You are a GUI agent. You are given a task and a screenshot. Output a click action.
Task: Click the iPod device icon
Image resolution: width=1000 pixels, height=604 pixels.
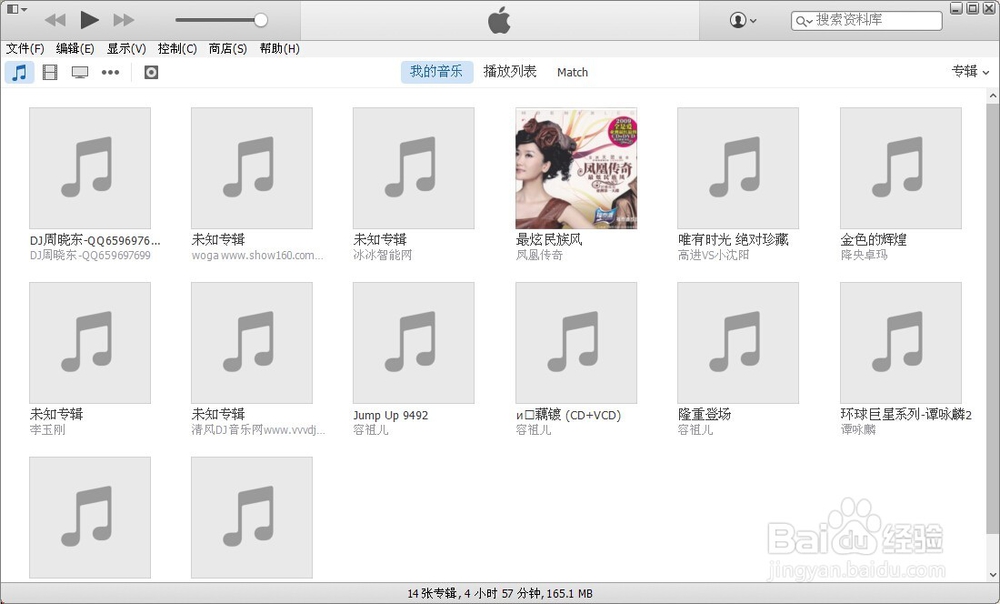click(x=151, y=72)
